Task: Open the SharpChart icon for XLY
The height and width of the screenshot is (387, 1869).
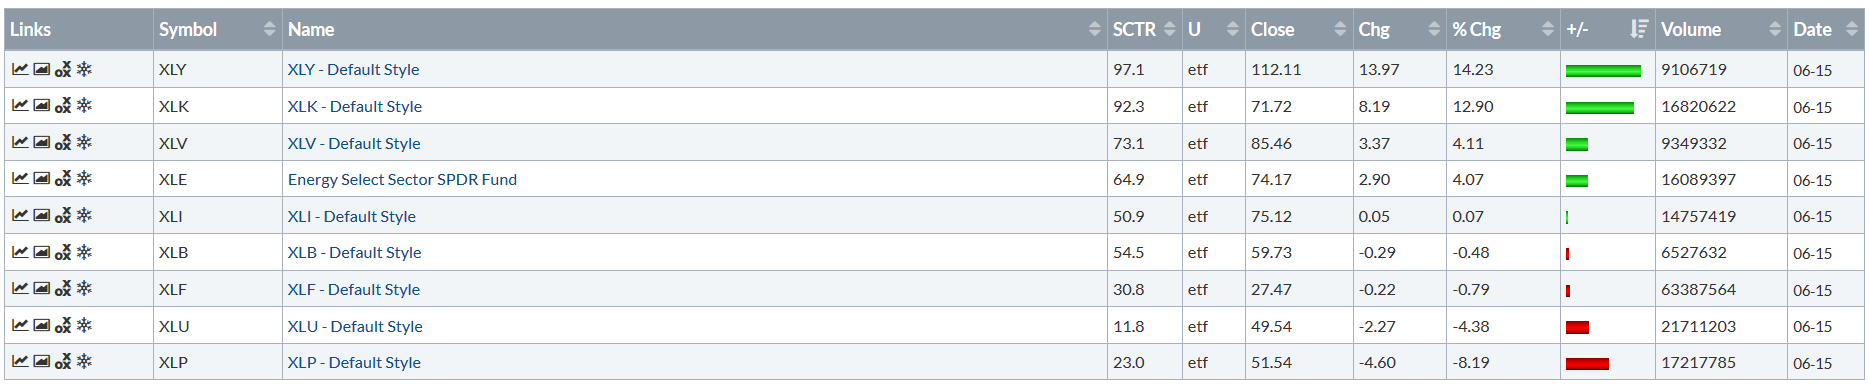Action: click(x=20, y=69)
